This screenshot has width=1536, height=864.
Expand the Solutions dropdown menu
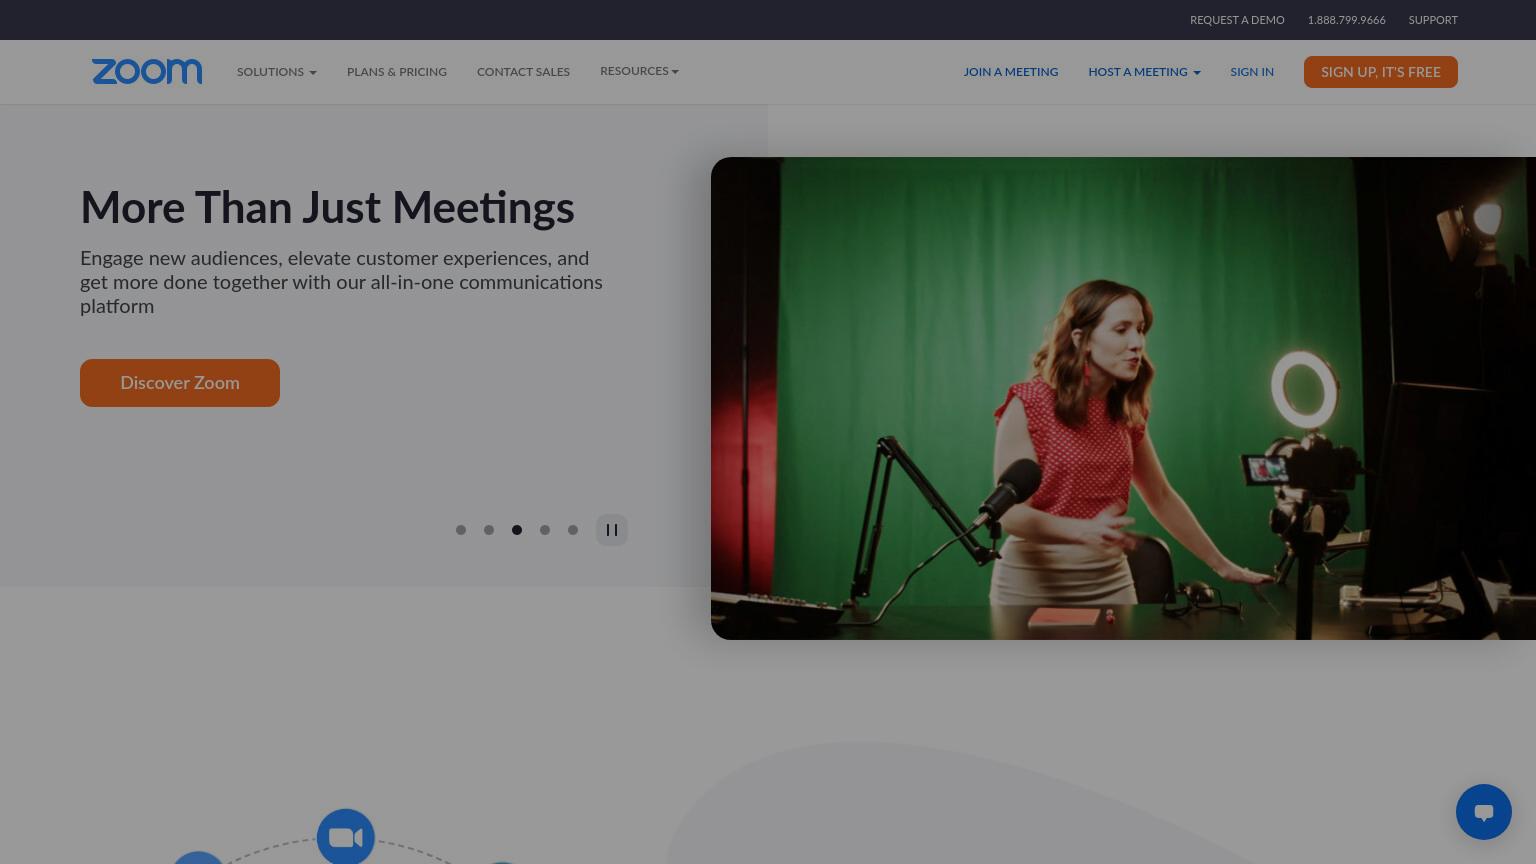tap(277, 72)
